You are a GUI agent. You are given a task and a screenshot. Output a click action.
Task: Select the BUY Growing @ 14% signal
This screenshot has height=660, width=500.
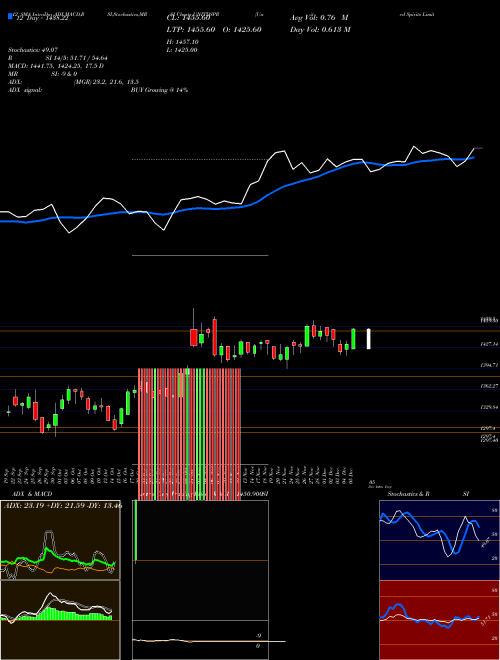(x=159, y=90)
